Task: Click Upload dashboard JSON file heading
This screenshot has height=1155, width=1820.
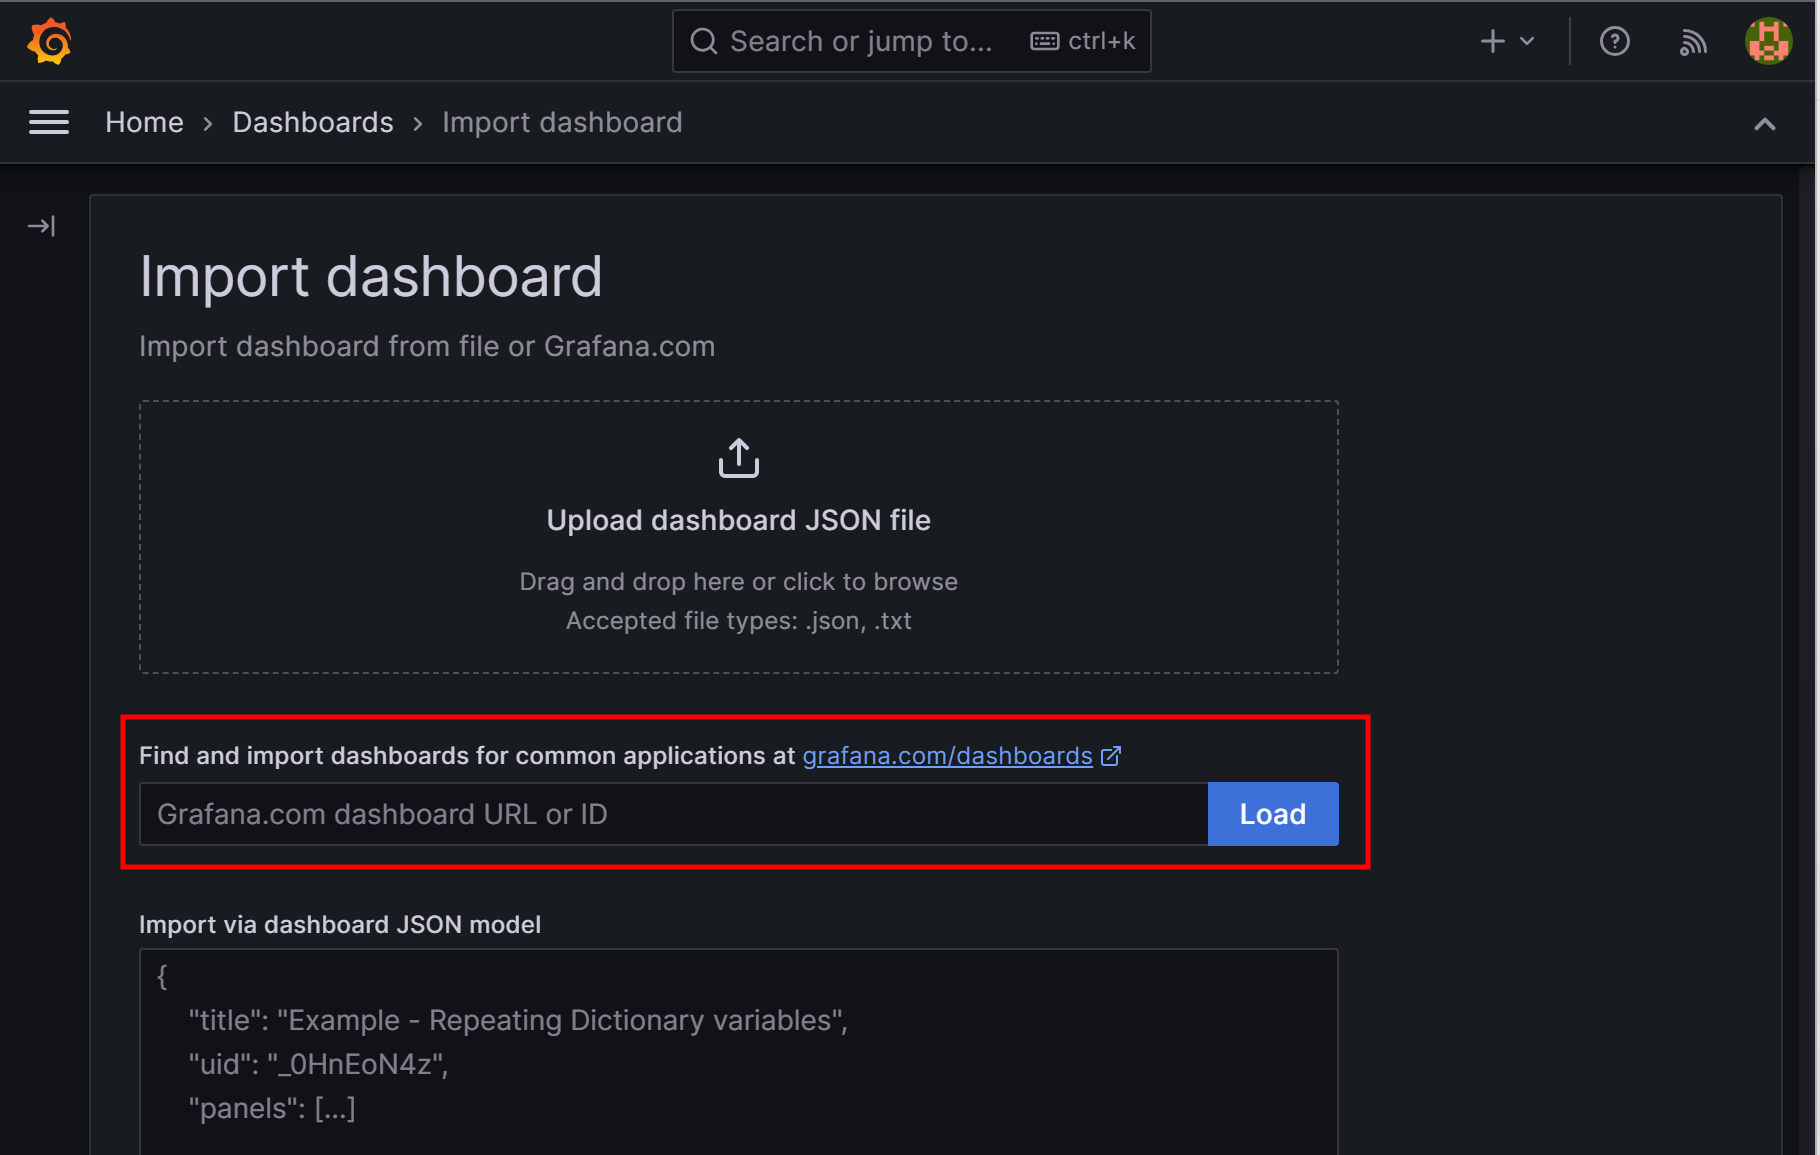Action: coord(739,520)
